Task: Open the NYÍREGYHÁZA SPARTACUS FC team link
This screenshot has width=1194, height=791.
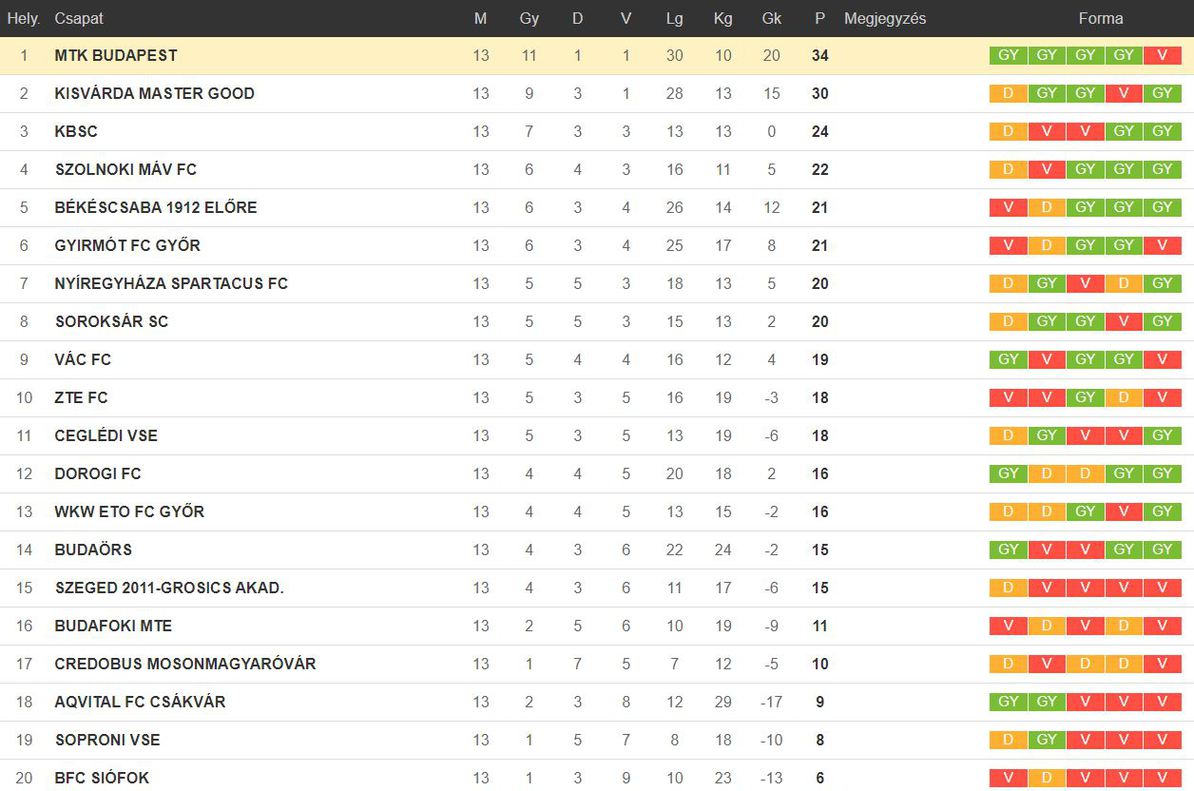Action: tap(171, 284)
